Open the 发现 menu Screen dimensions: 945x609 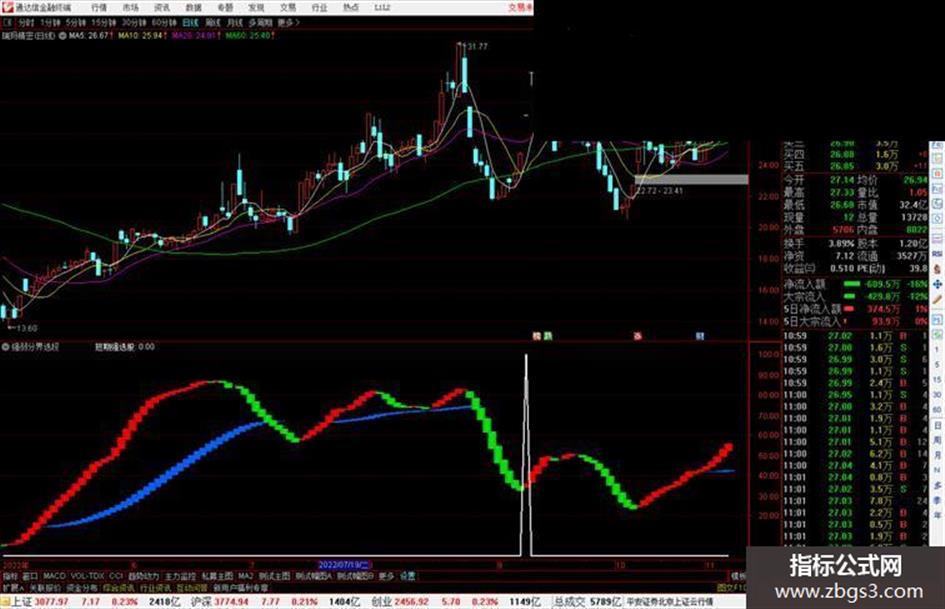coord(256,7)
